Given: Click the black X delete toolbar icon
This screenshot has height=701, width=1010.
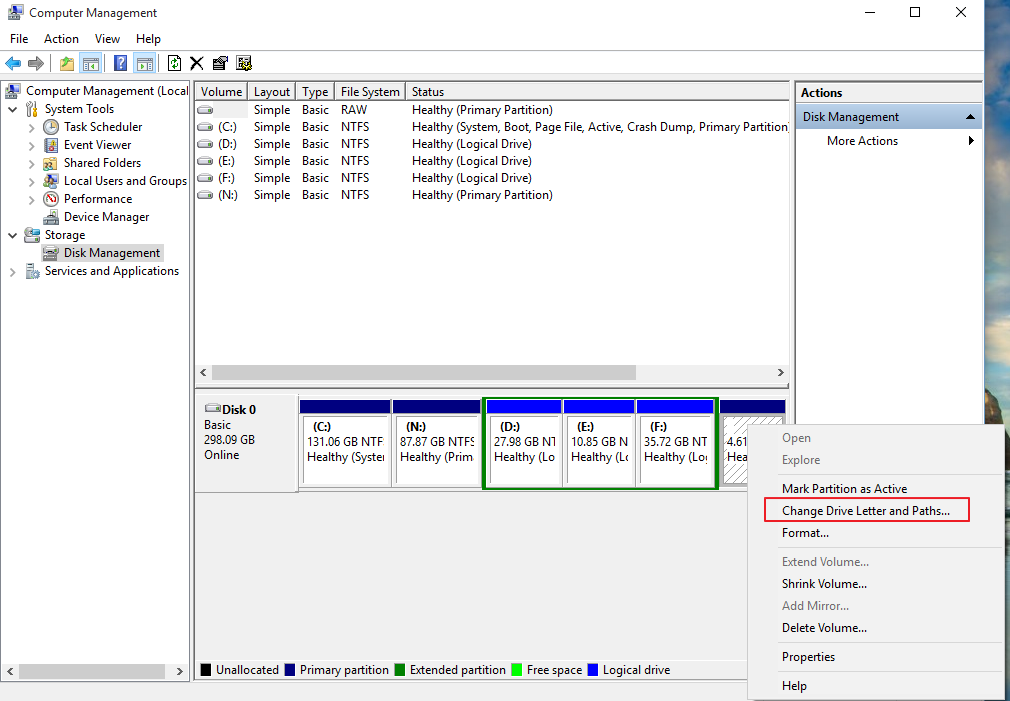Looking at the screenshot, I should (196, 63).
